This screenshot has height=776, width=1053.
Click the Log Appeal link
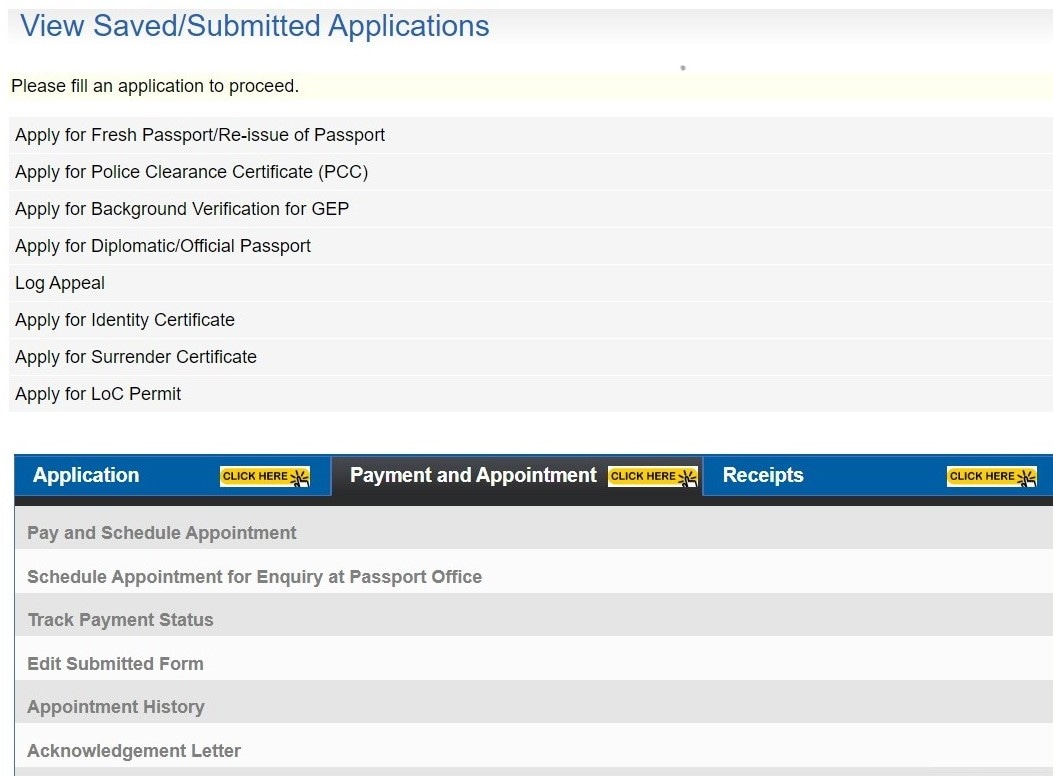click(x=60, y=283)
